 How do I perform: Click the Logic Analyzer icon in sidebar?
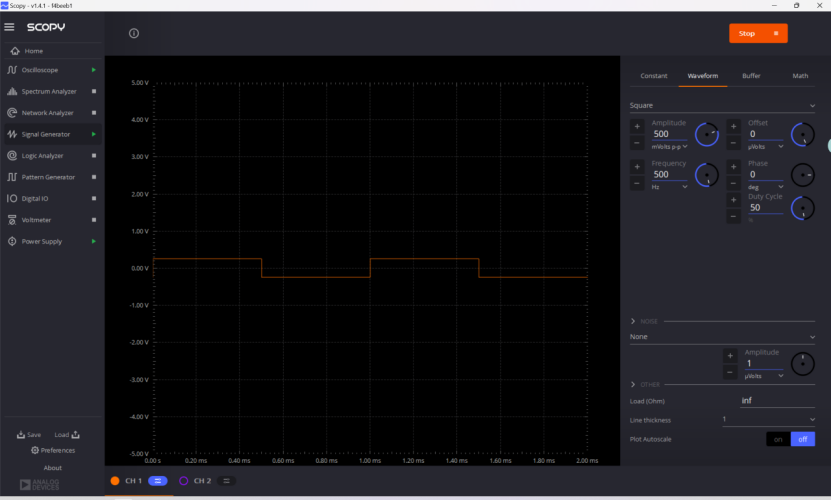pyautogui.click(x=12, y=156)
